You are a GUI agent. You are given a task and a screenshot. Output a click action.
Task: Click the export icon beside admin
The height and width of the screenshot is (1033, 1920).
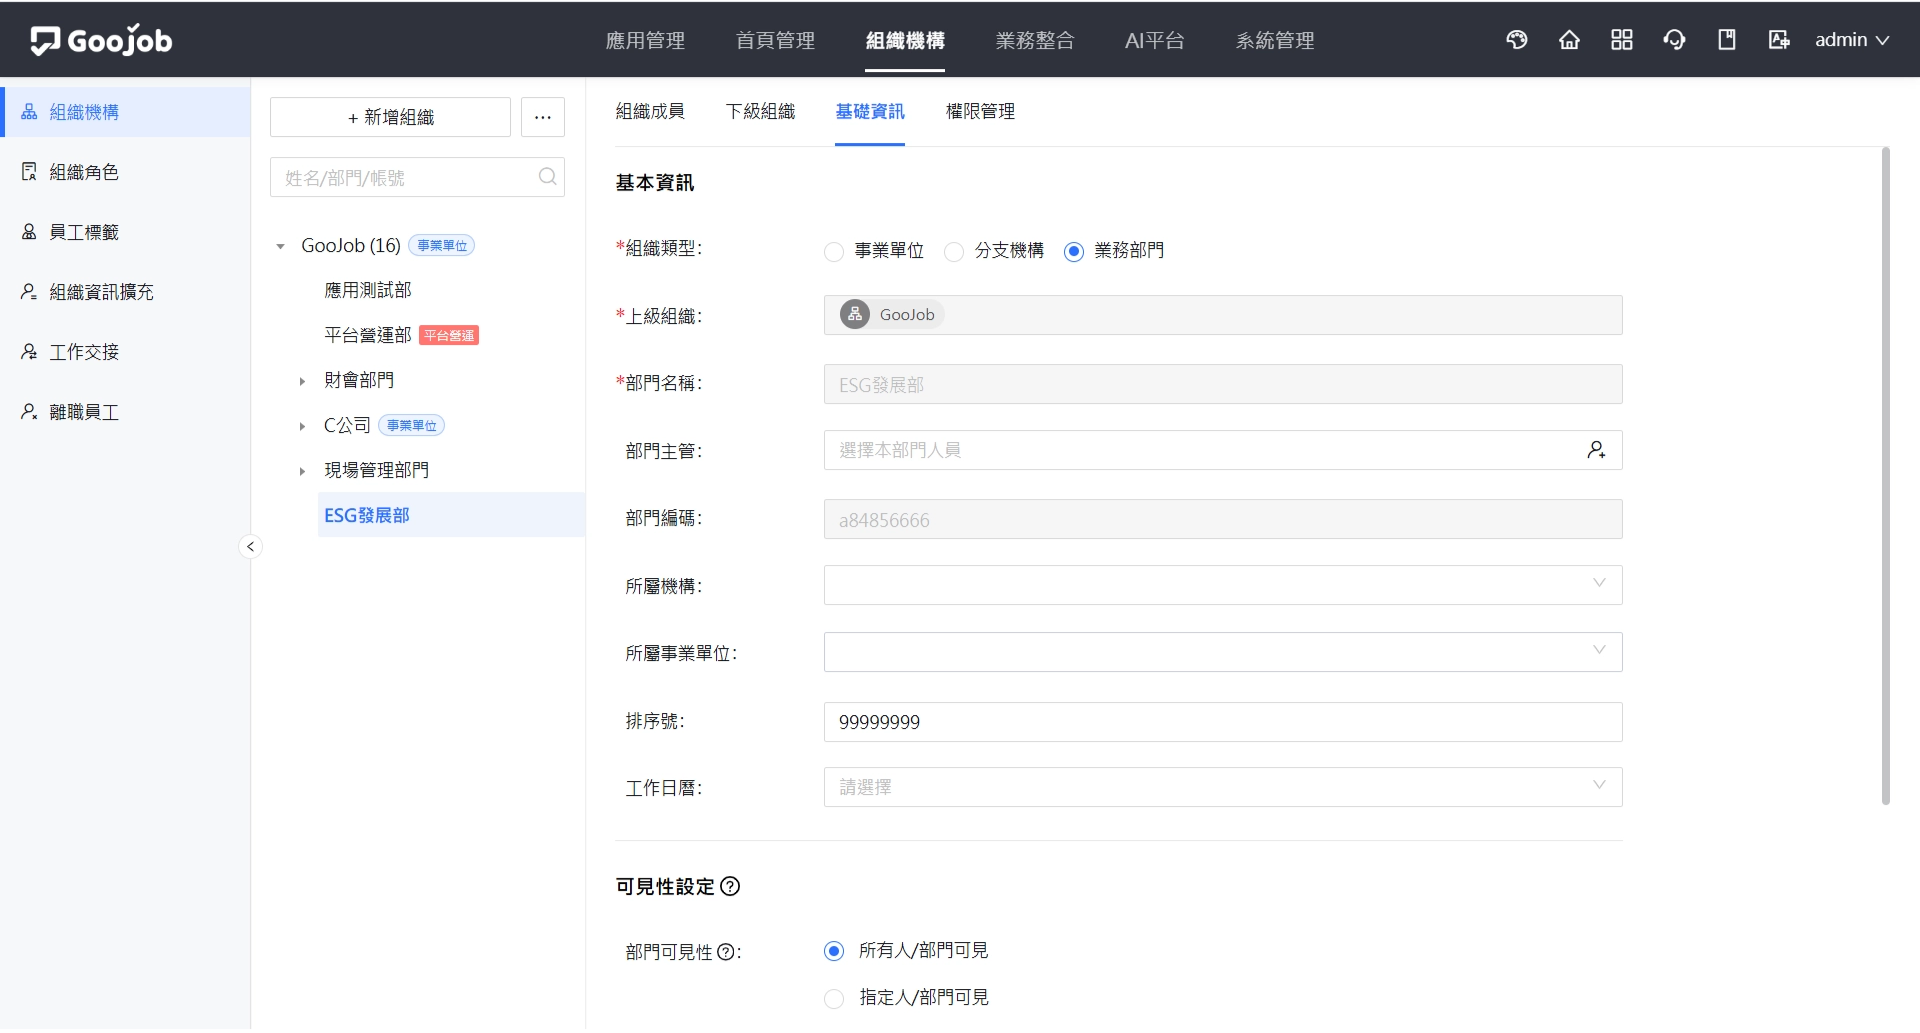point(1779,40)
